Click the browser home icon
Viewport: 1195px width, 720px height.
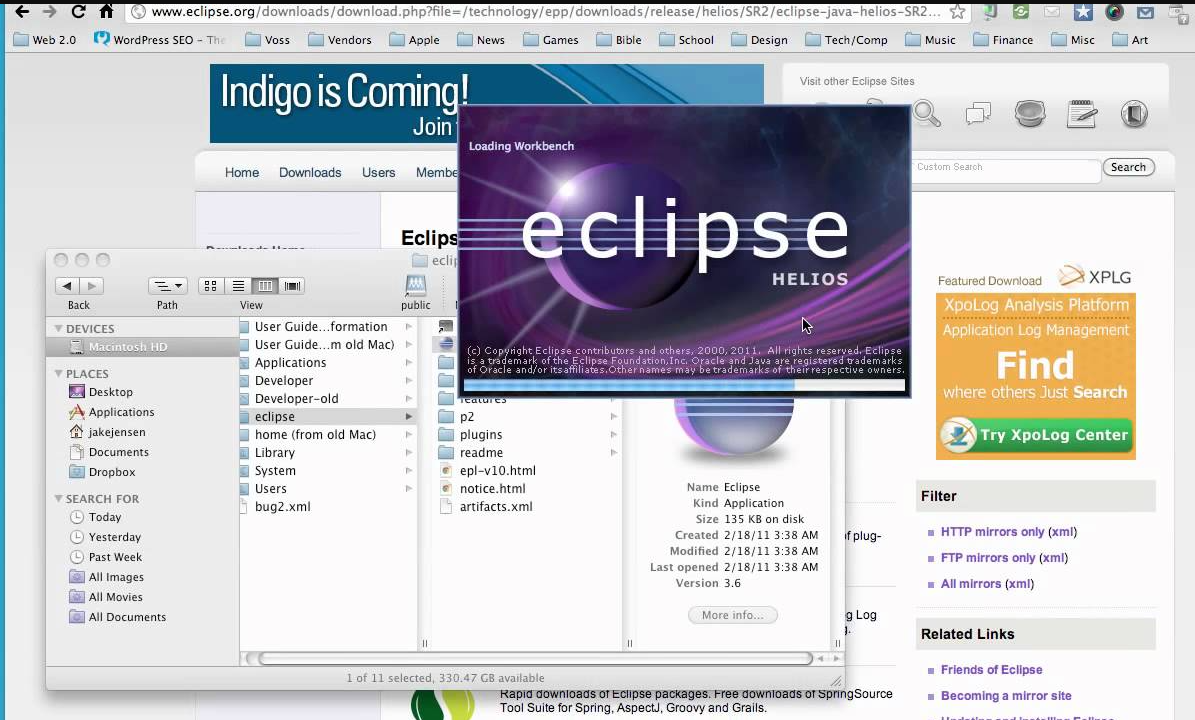point(107,11)
